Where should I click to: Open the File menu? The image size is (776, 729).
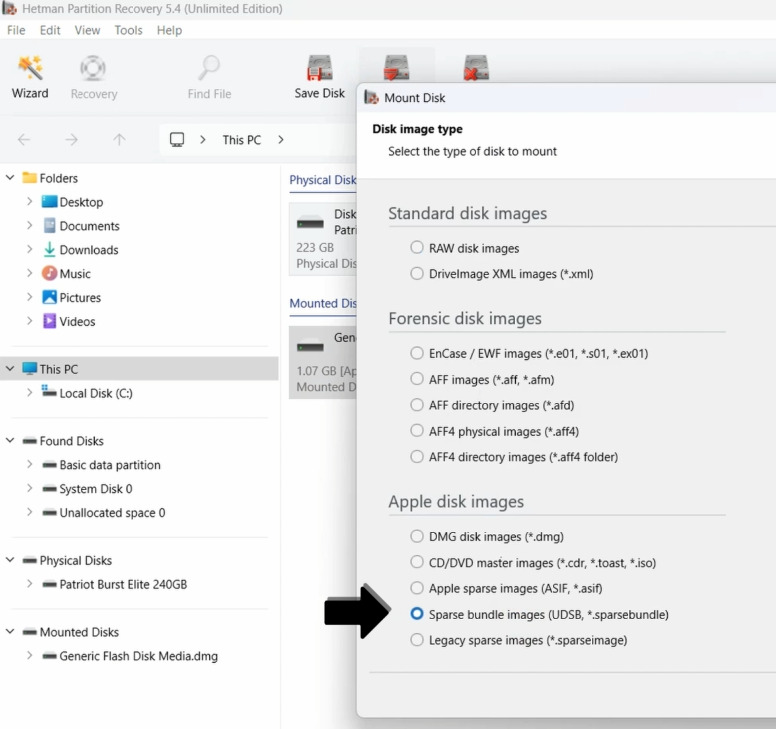pyautogui.click(x=16, y=30)
